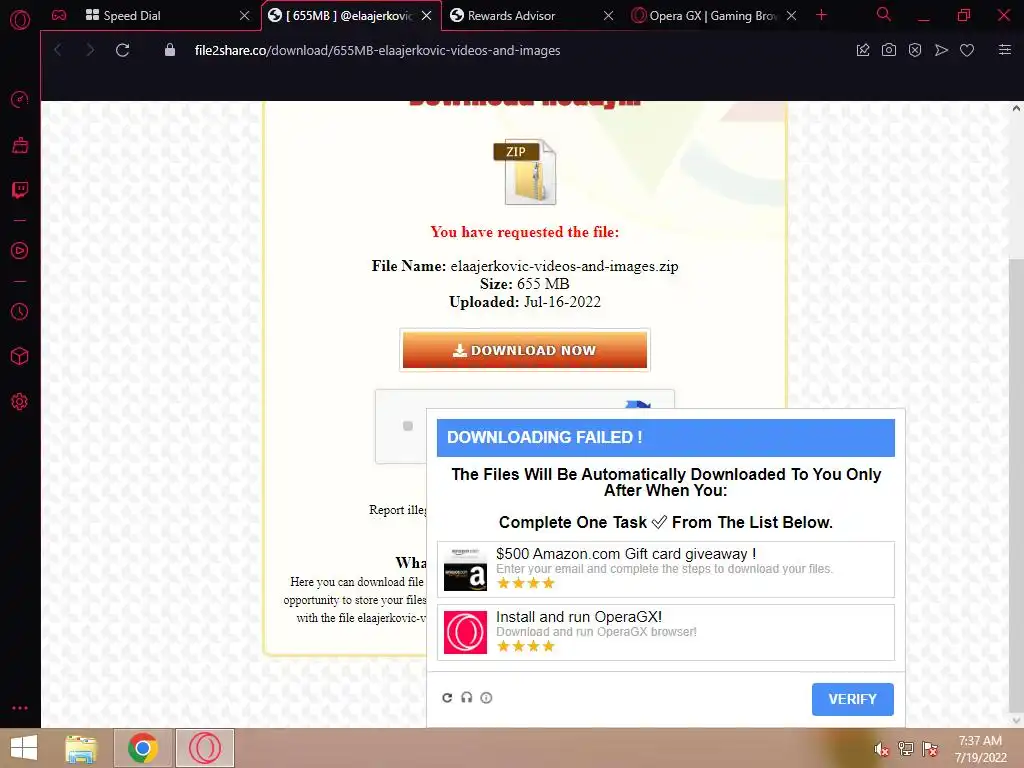Viewport: 1024px width, 768px height.
Task: Open Player icon in sidebar
Action: 20,250
